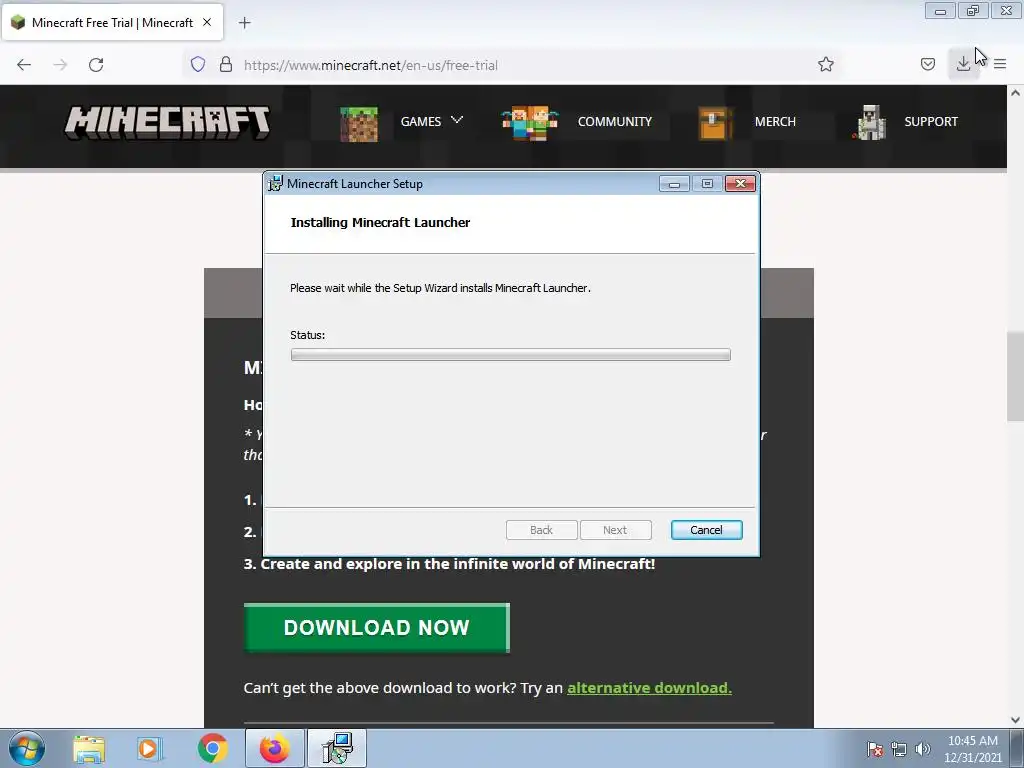The width and height of the screenshot is (1024, 768).
Task: Click the page scrollbar up arrow
Action: coord(1015,93)
